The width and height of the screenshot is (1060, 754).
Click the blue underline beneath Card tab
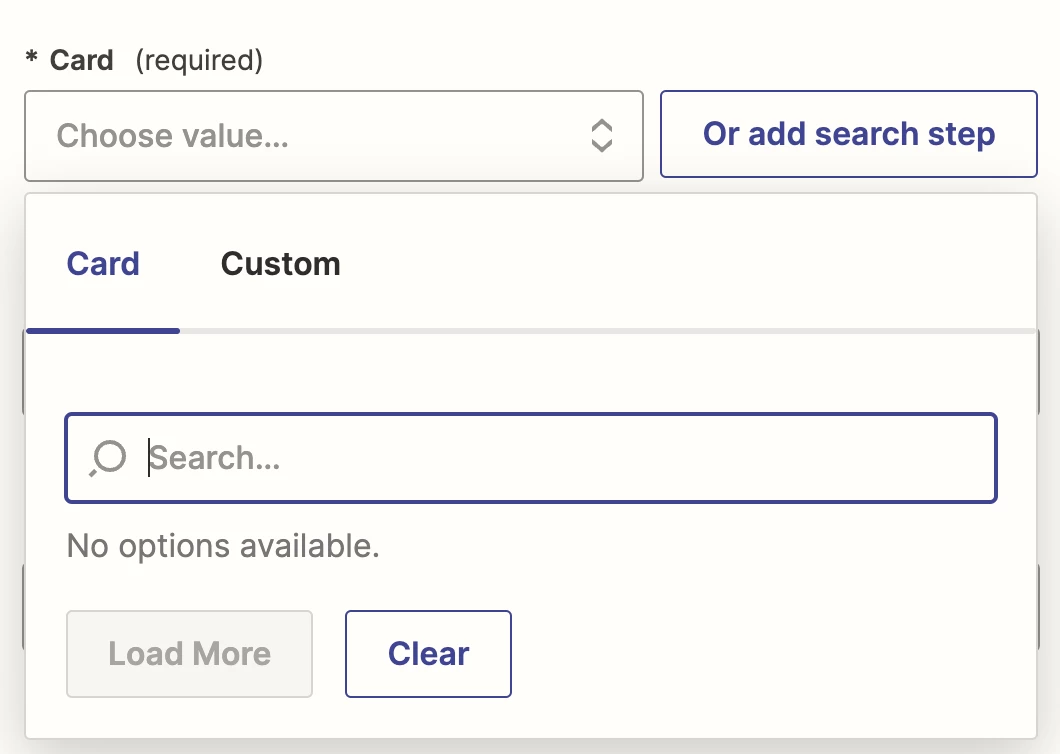pos(103,330)
